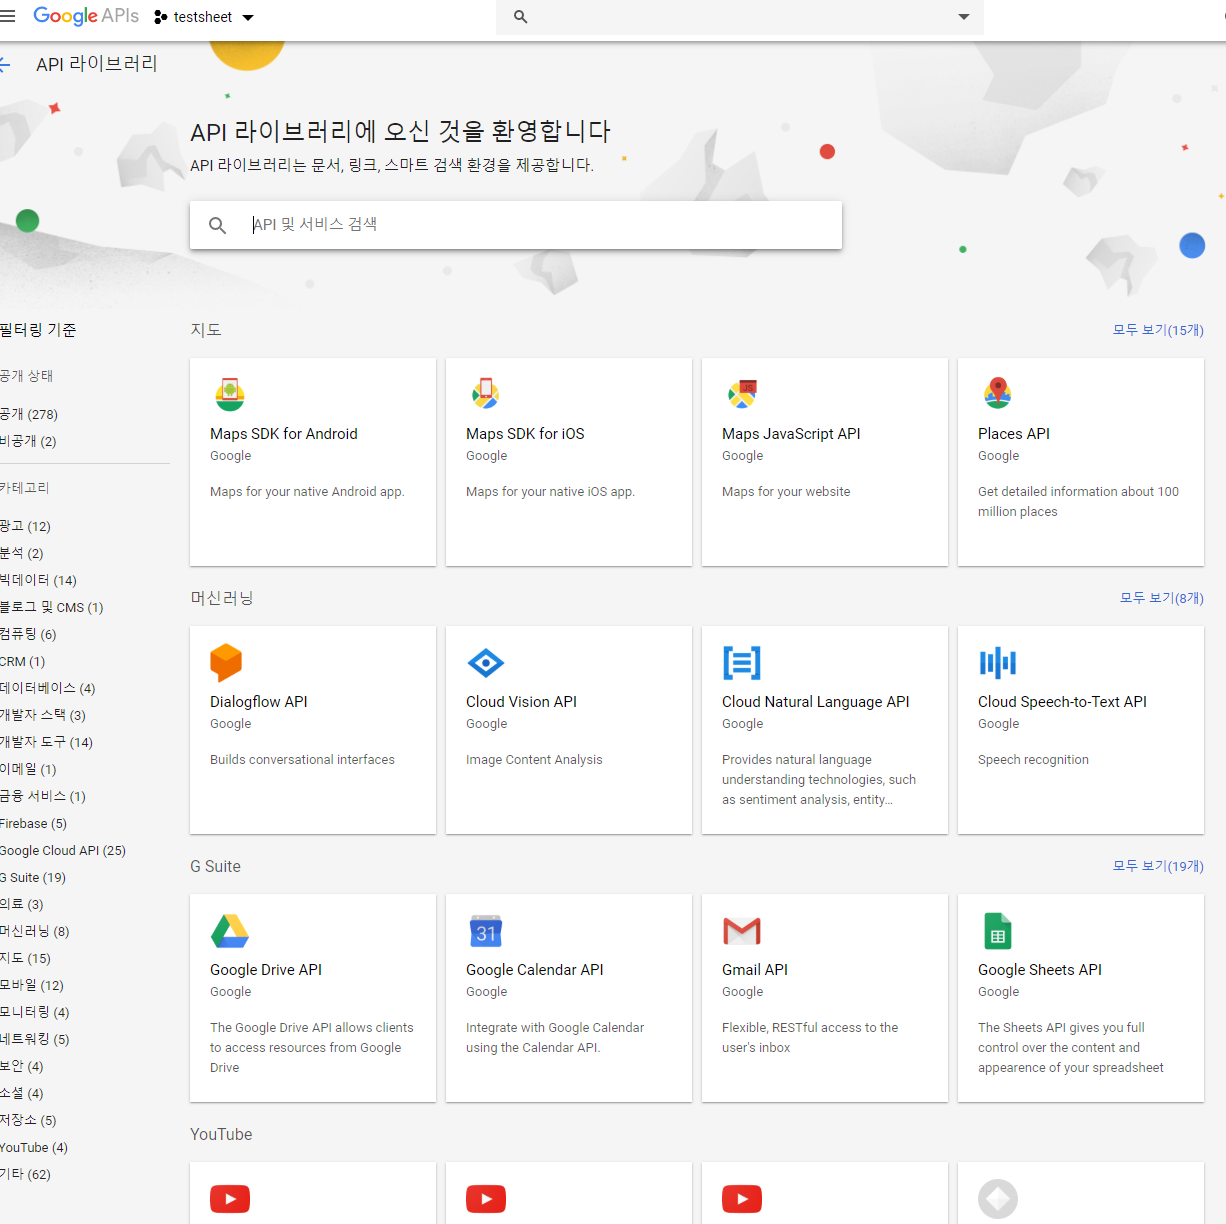
Task: Filter by 머신러닝 (8) category
Action: (35, 931)
